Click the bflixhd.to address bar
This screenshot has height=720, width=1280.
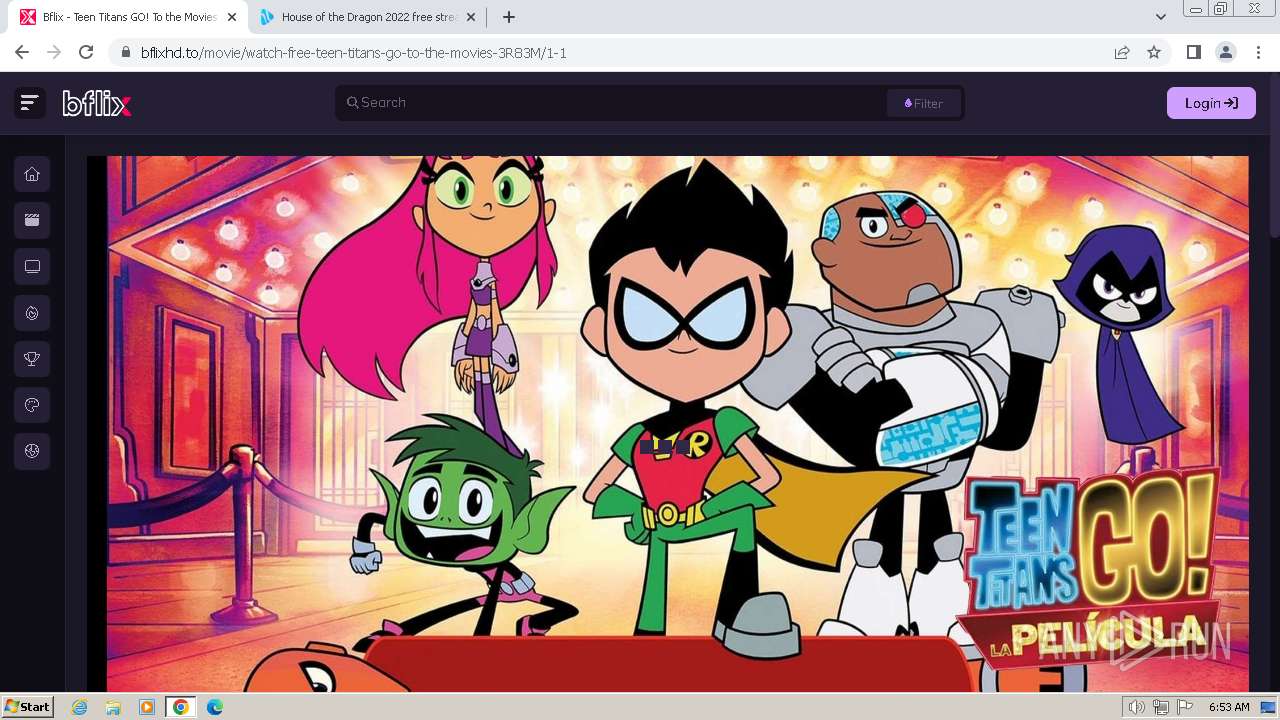(x=620, y=53)
